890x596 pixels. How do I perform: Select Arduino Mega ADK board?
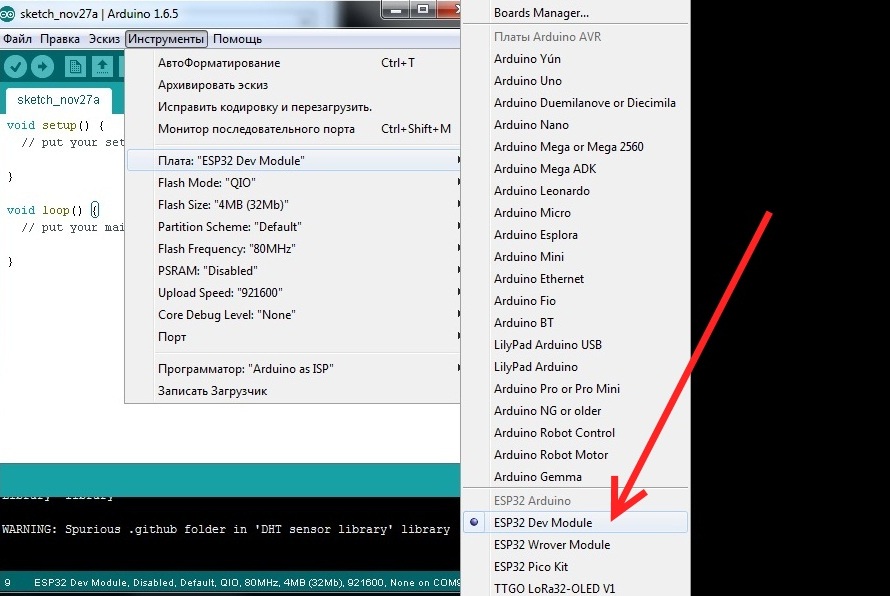click(575, 169)
